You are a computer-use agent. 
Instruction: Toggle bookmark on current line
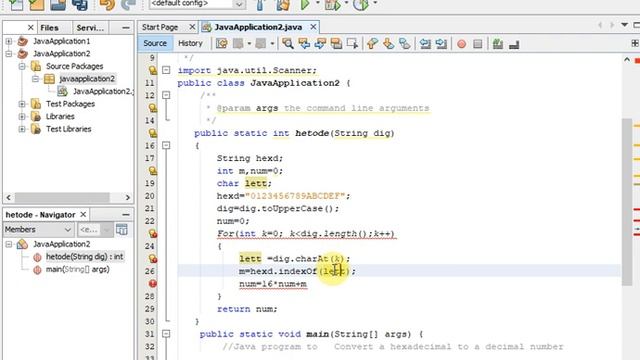click(404, 44)
